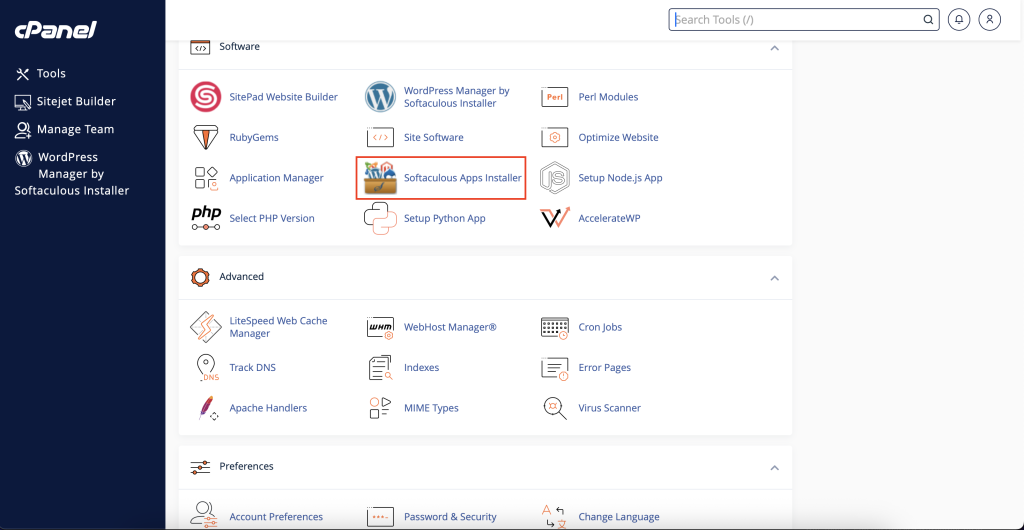
Task: Collapse the Advanced section chevron
Action: click(775, 278)
